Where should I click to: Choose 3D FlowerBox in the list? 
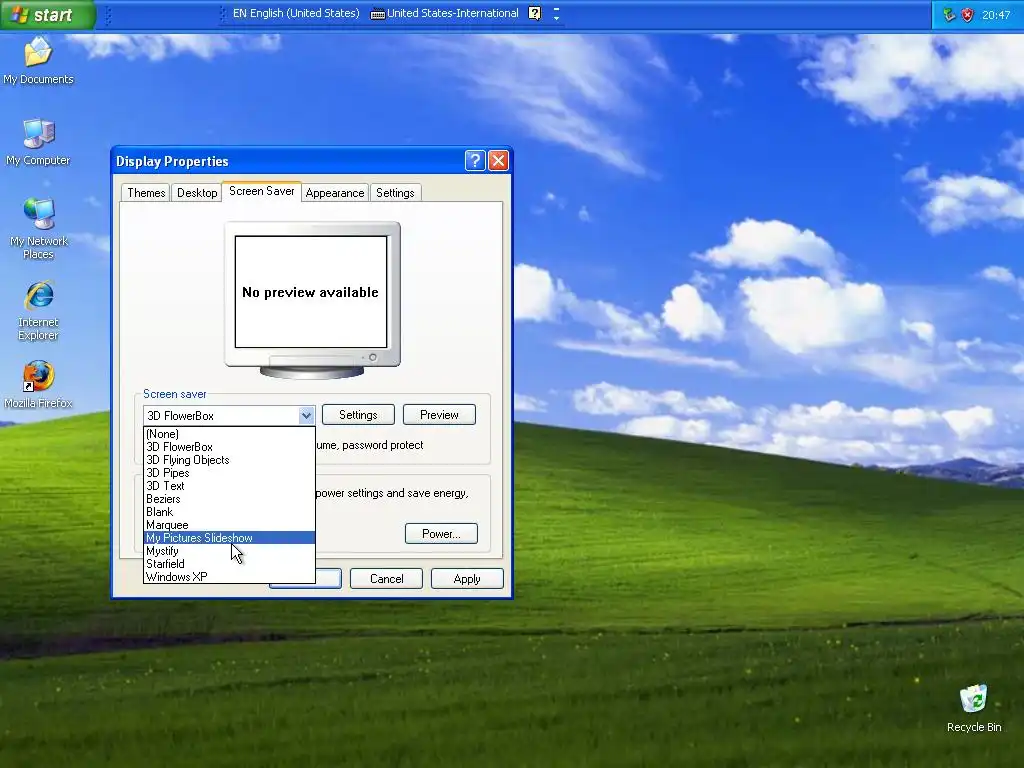pyautogui.click(x=229, y=447)
